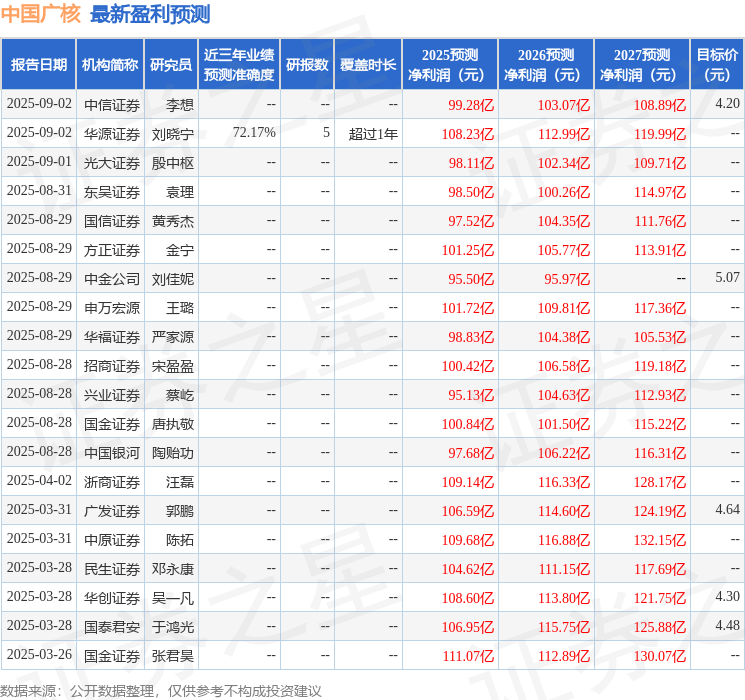Click researcher 张君昊 cell
745x700 pixels.
coord(173,655)
